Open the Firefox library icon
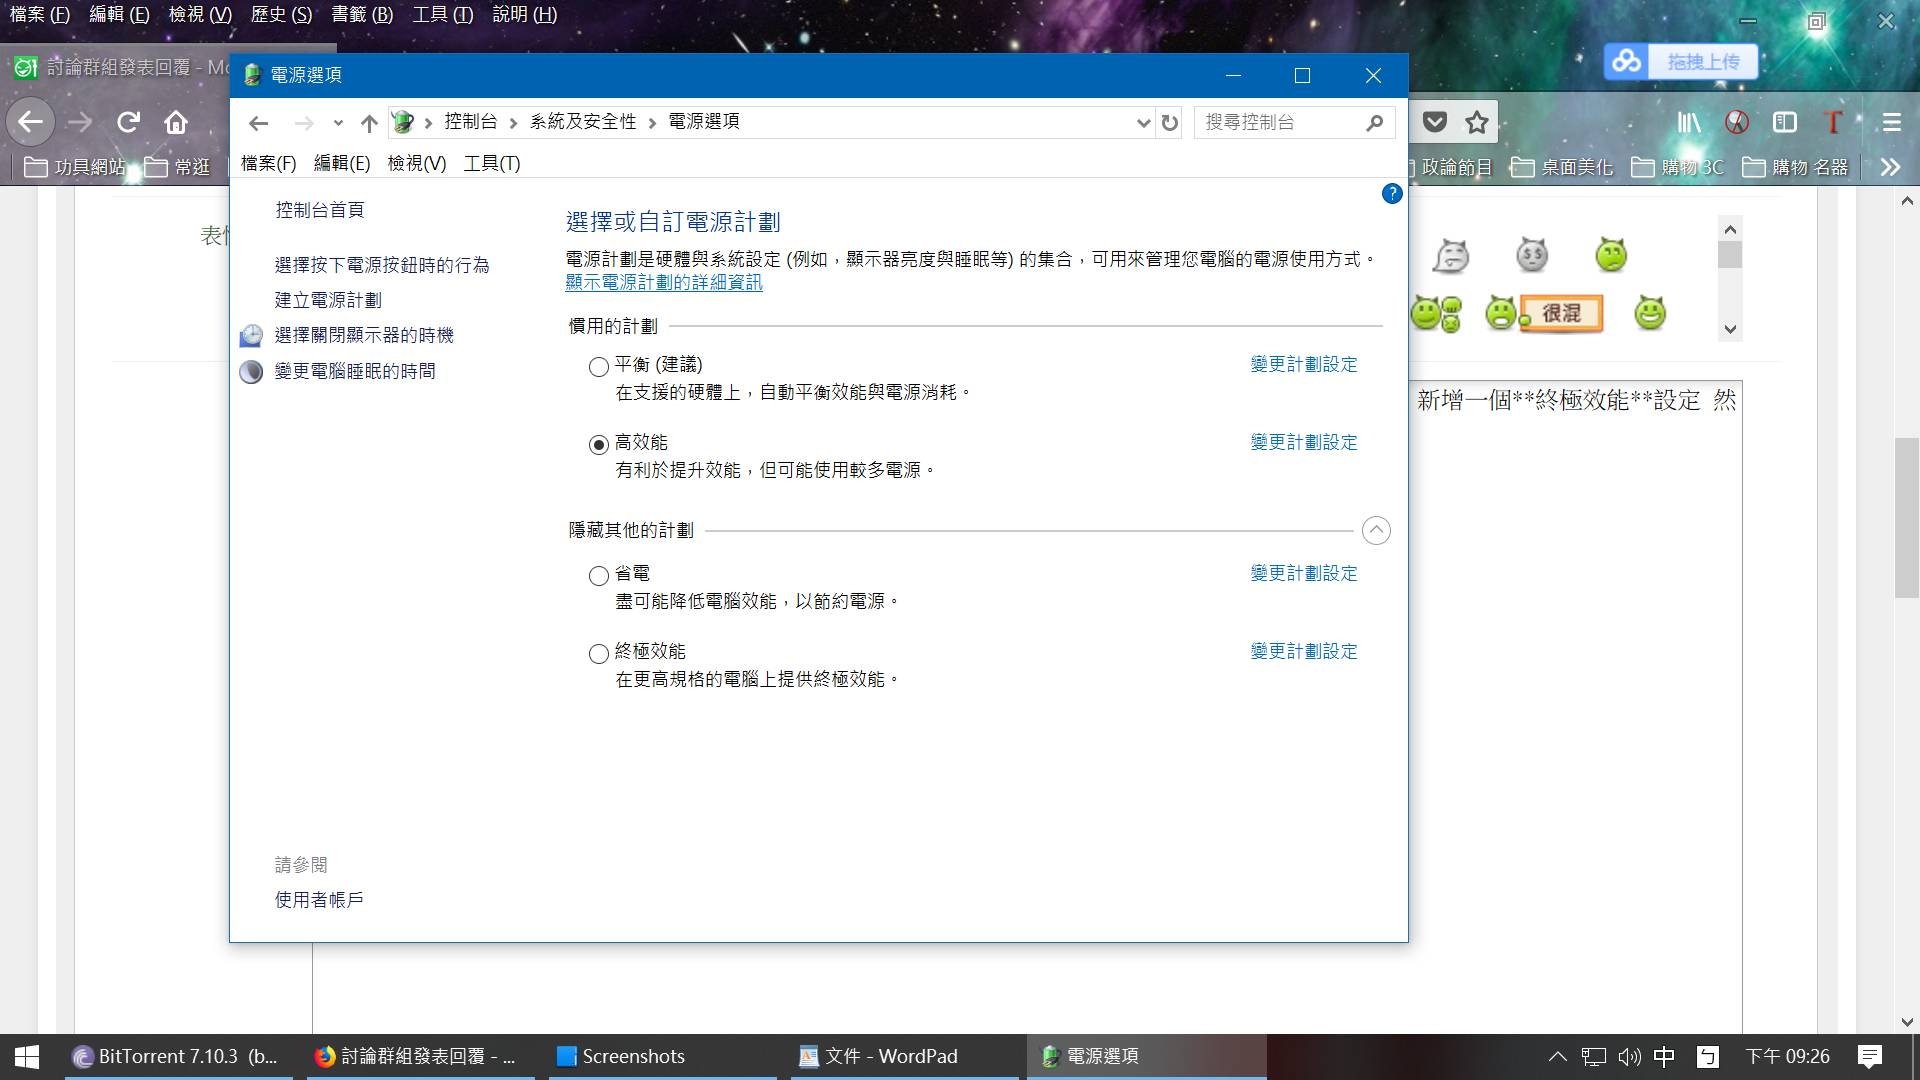The width and height of the screenshot is (1920, 1080). [x=1688, y=122]
